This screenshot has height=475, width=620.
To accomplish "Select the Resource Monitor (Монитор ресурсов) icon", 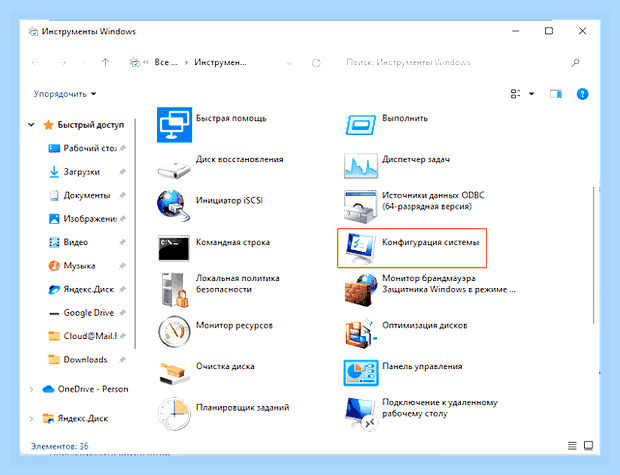I will point(174,331).
